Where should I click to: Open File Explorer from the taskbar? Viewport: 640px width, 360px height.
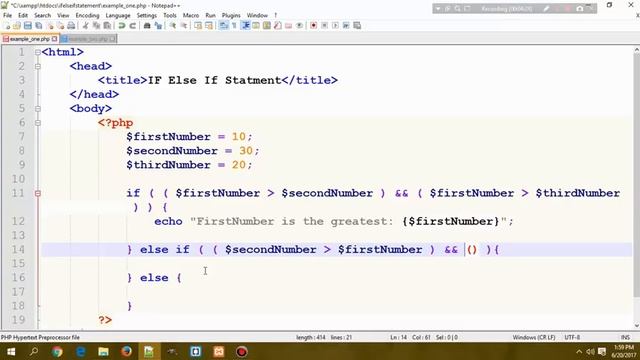tap(103, 351)
